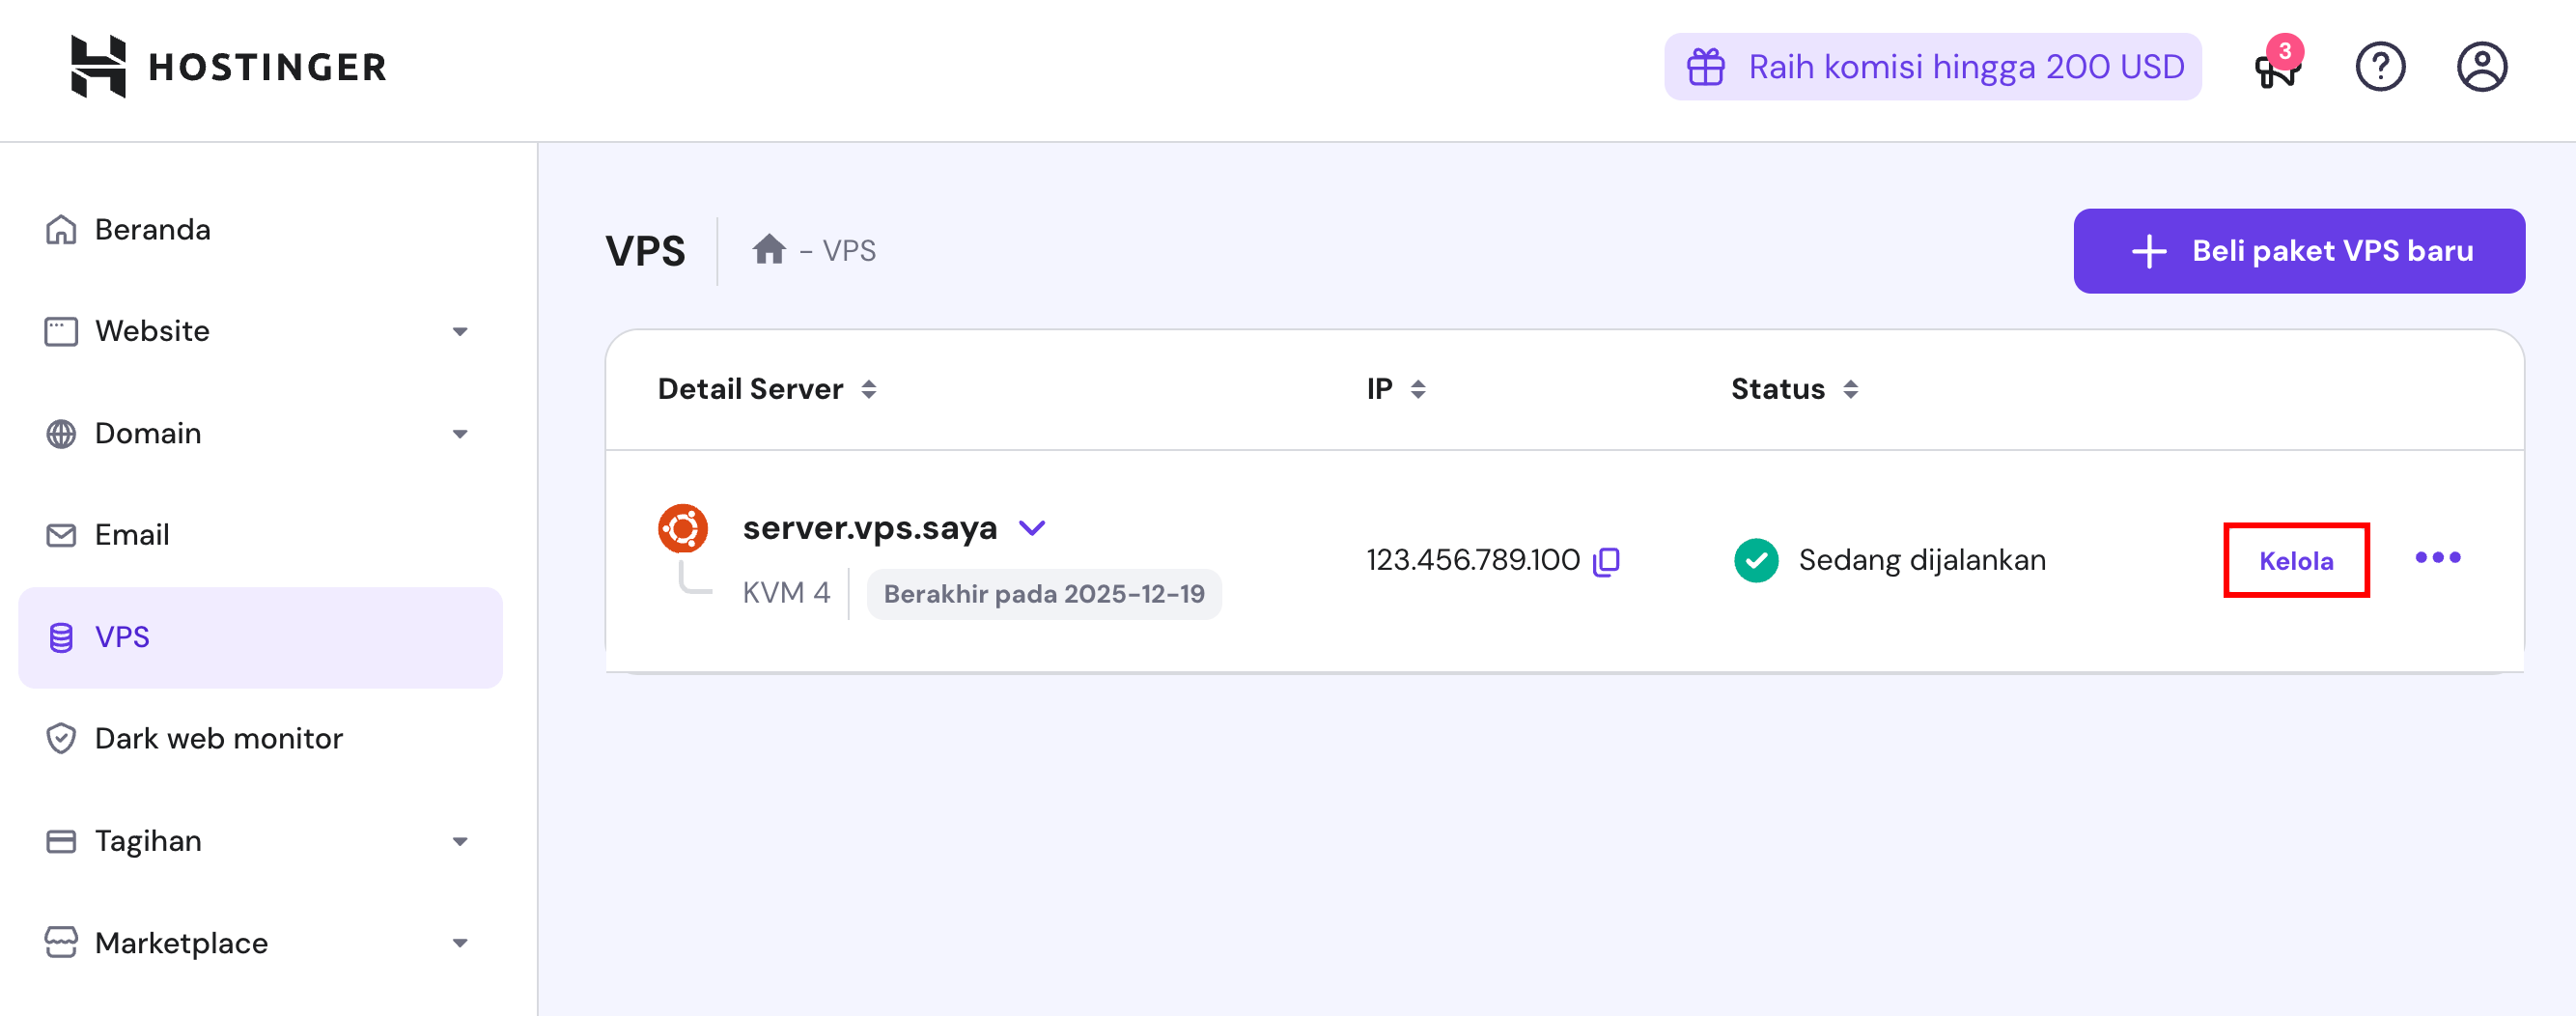The height and width of the screenshot is (1016, 2576).
Task: Click the Hostinger logo
Action: point(228,67)
